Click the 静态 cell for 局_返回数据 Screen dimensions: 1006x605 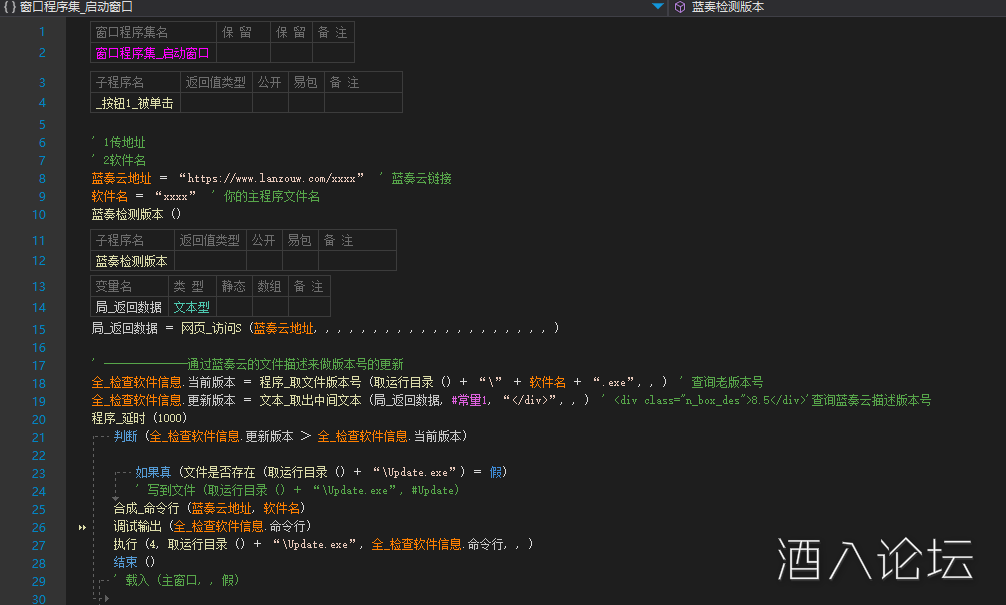coord(234,308)
